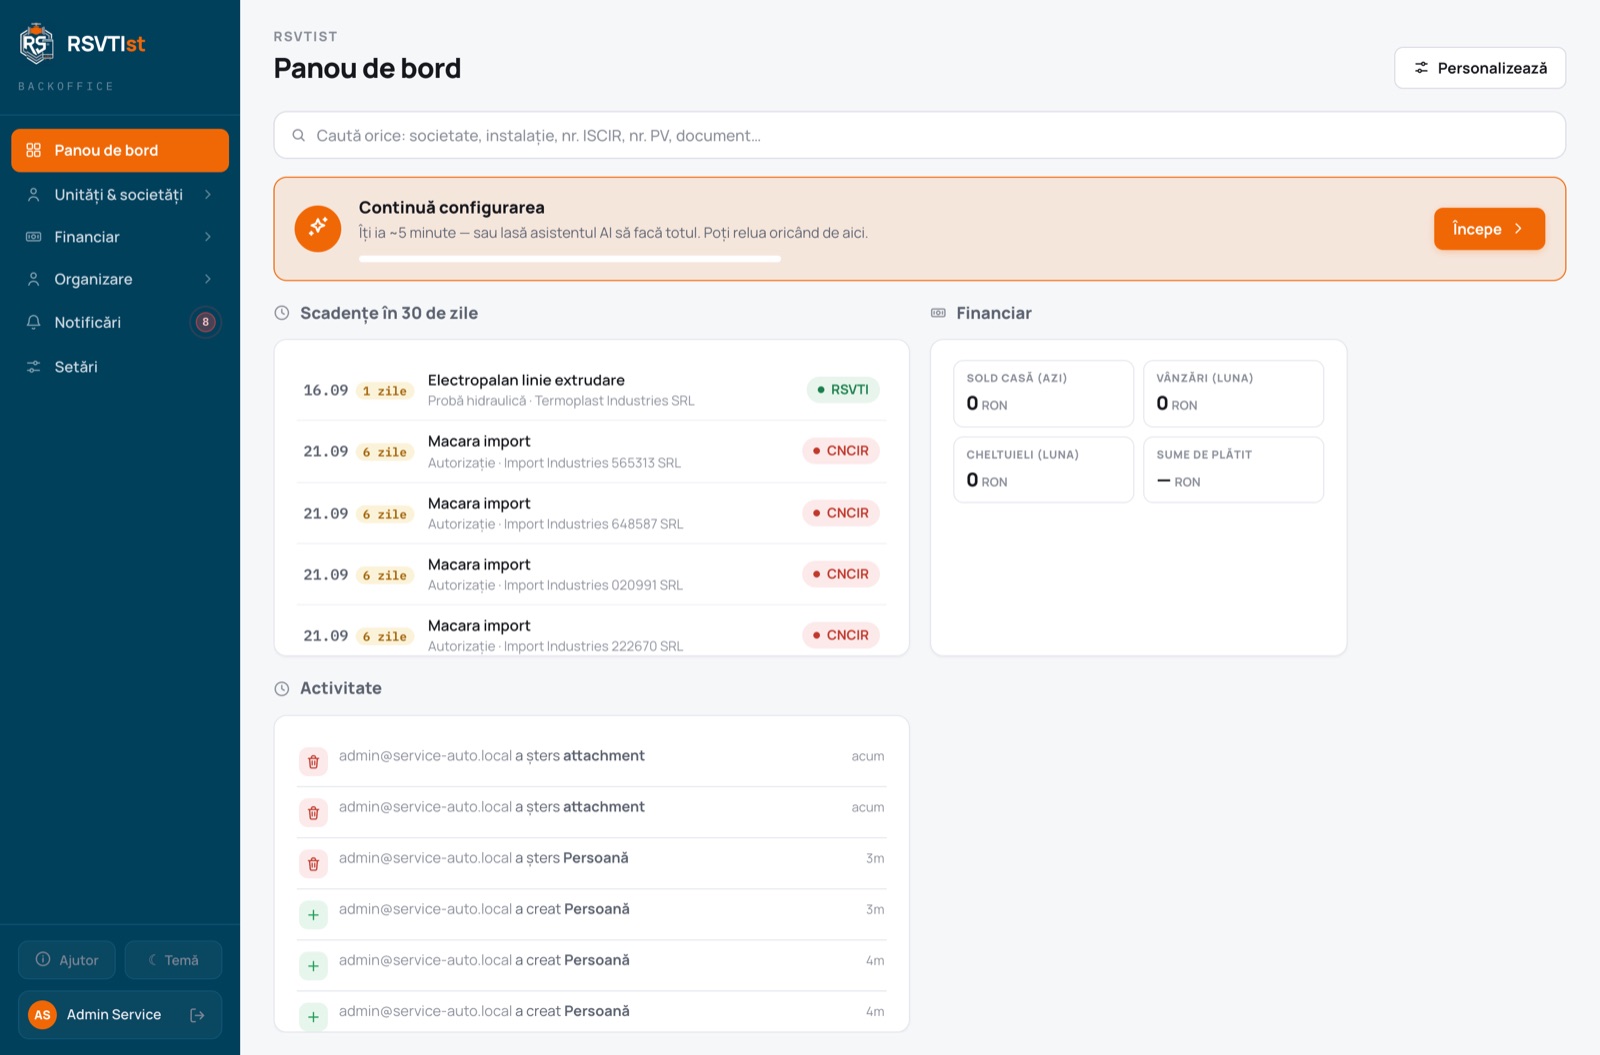Click the Admin Service user name
Viewport: 1600px width, 1055px height.
coord(114,1014)
